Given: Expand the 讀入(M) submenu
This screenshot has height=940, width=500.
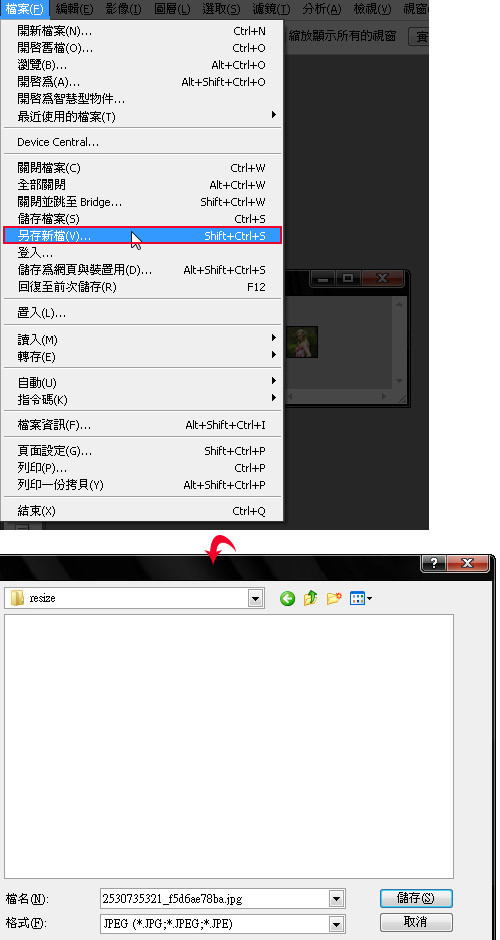Looking at the screenshot, I should tap(142, 339).
